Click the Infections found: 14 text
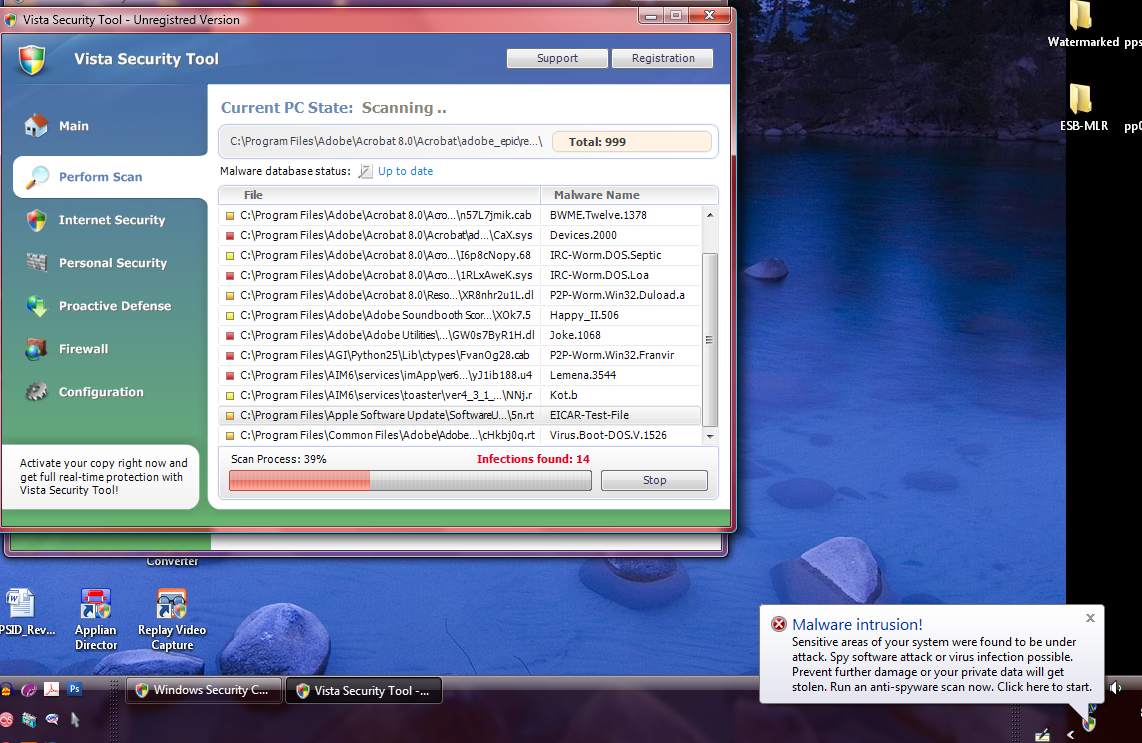The width and height of the screenshot is (1142, 743). (x=533, y=459)
